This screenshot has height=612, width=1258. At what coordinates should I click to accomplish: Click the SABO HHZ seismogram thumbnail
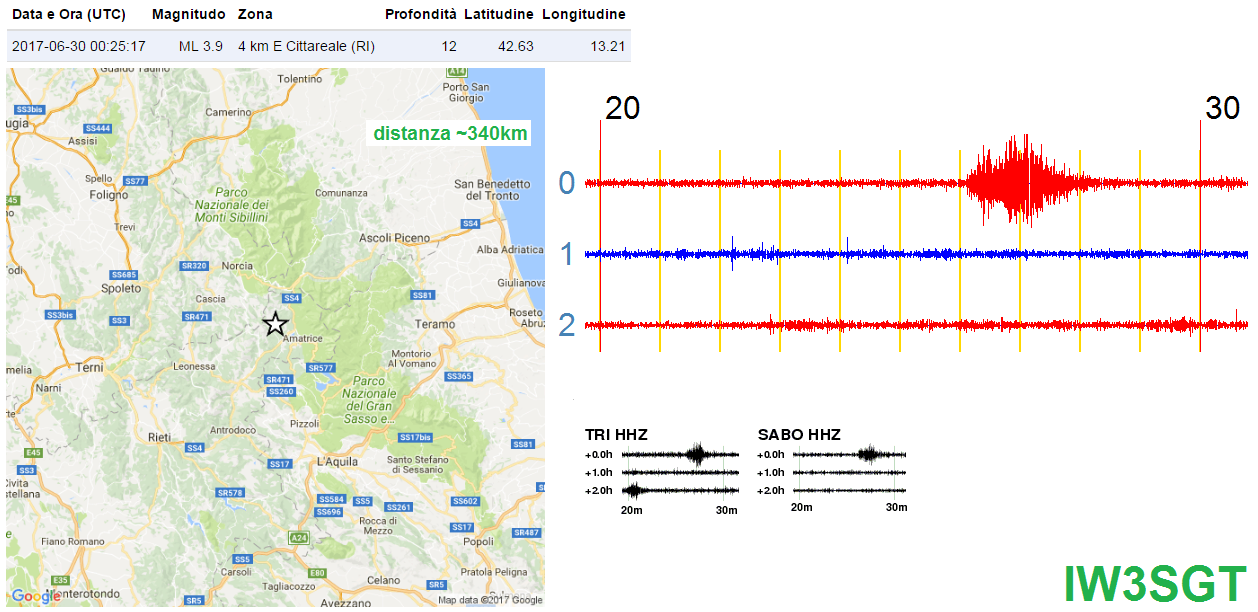click(x=849, y=472)
